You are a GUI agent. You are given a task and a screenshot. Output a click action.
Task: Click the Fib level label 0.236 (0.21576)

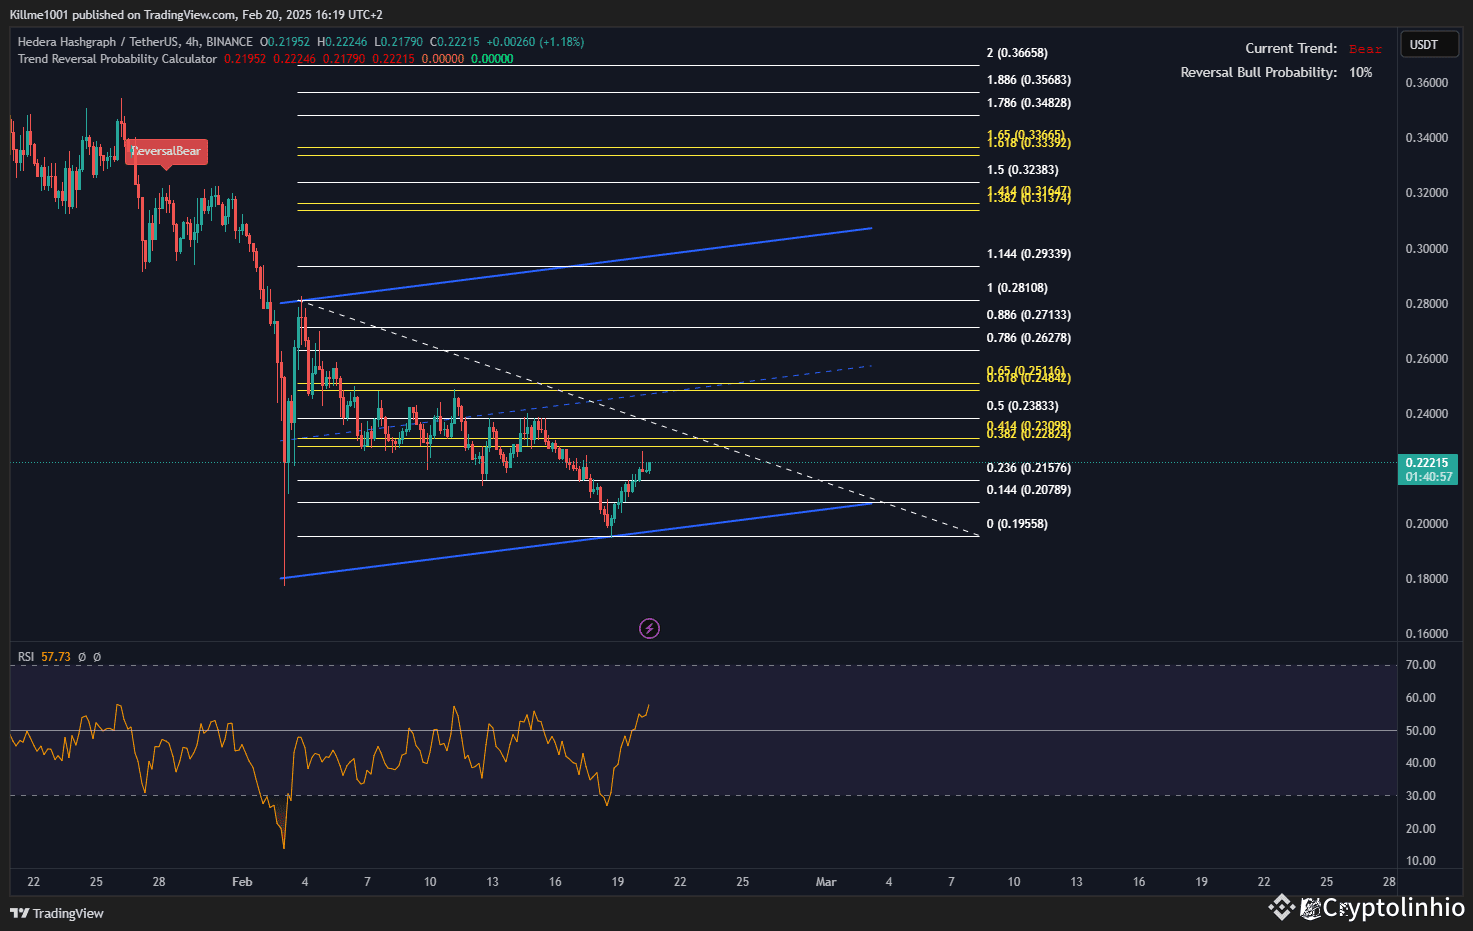pos(1028,468)
